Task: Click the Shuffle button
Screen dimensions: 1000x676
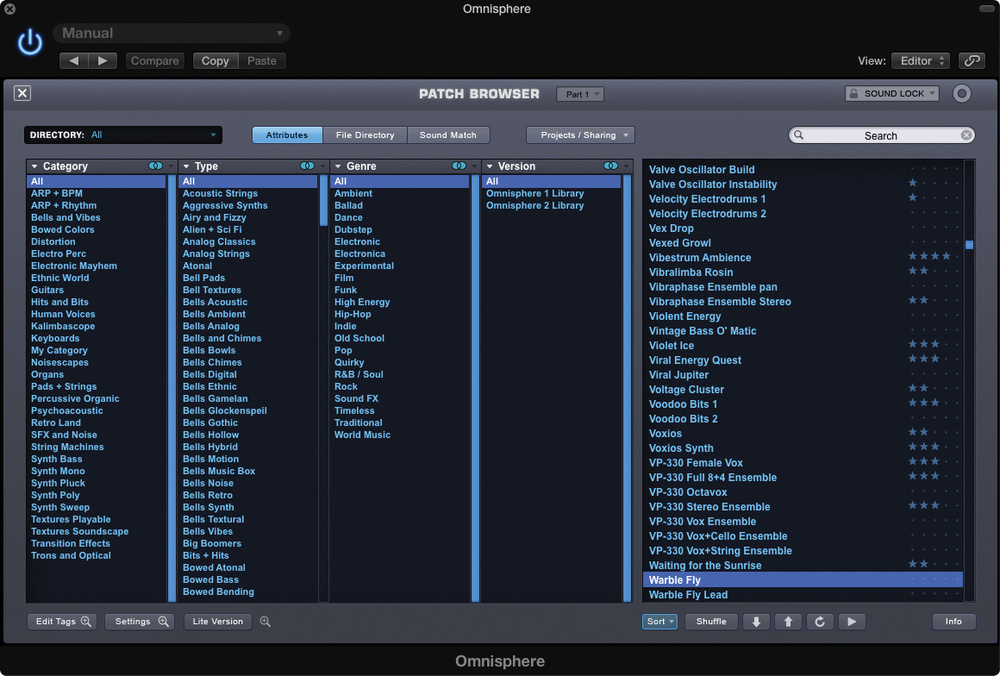Action: (711, 621)
